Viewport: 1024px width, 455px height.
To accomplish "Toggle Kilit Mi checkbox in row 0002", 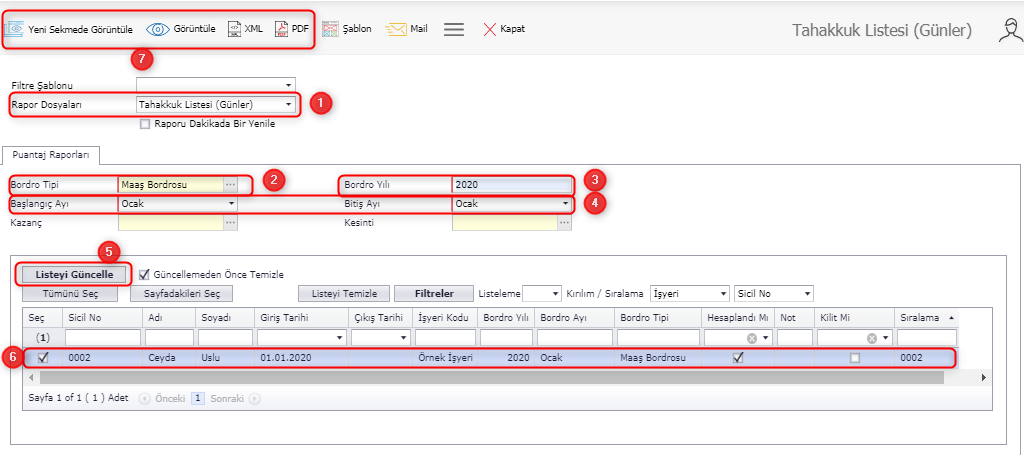I will pyautogui.click(x=855, y=357).
